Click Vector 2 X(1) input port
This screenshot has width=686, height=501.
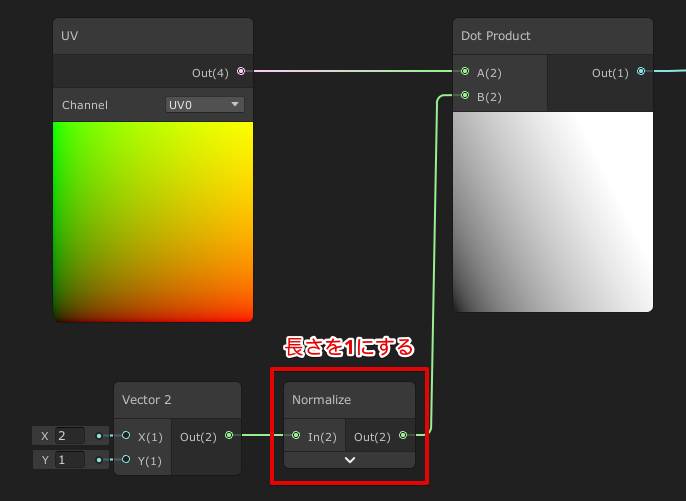point(126,435)
